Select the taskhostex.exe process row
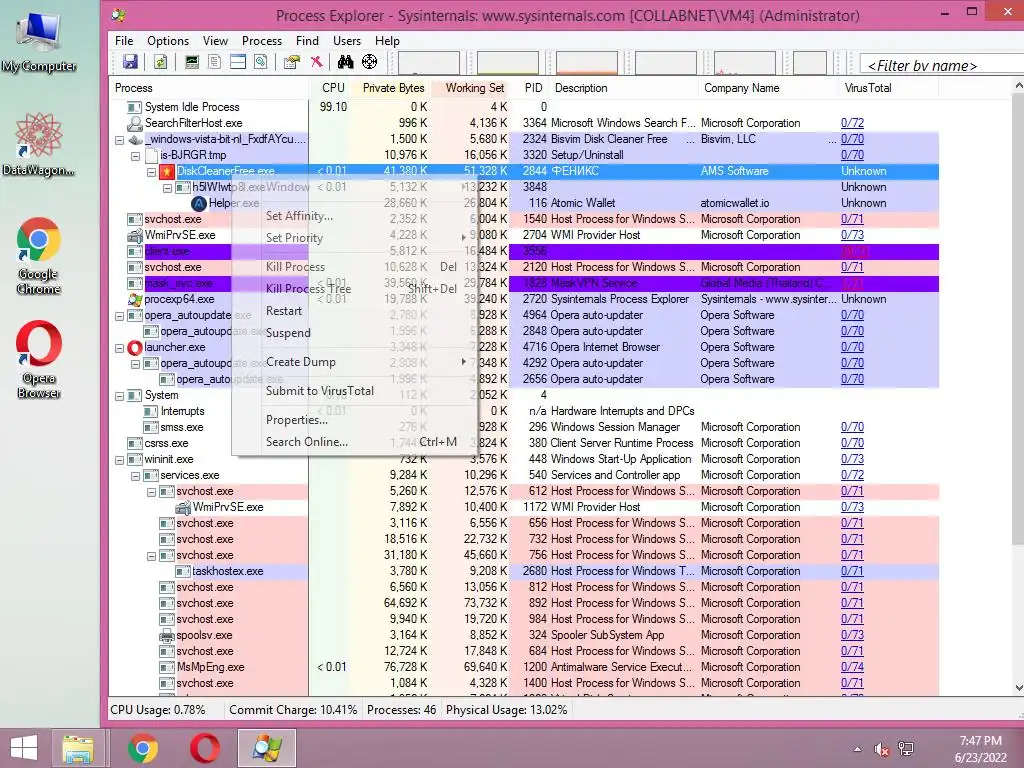This screenshot has height=768, width=1024. pos(524,571)
